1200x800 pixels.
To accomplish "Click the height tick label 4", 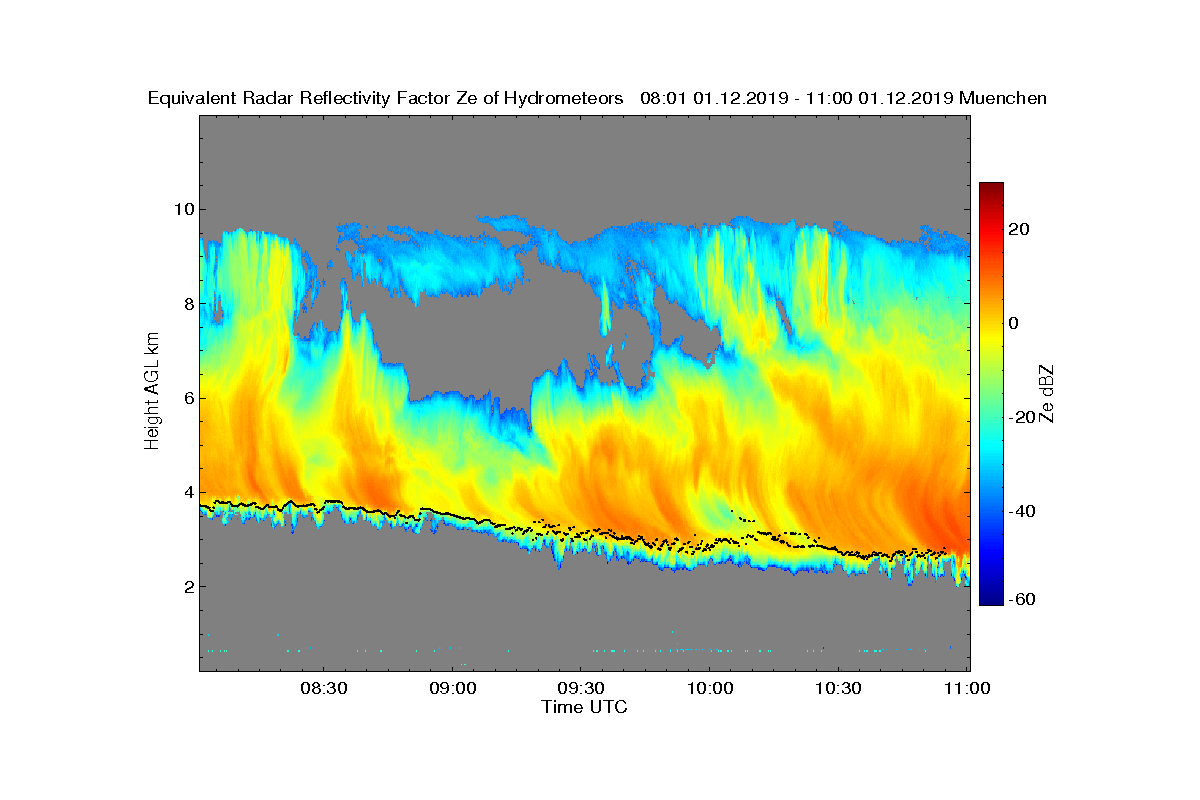I will (187, 492).
